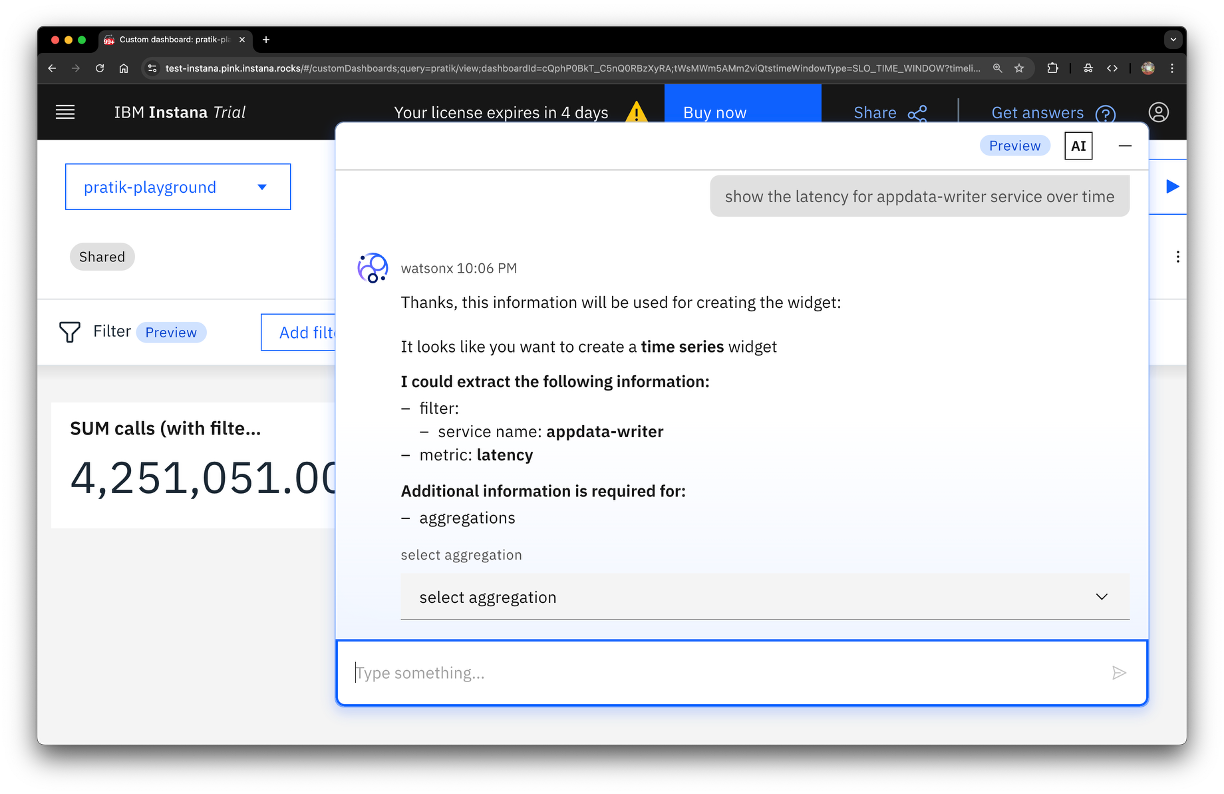Viewport: 1224px width, 794px height.
Task: Click the blue play arrow icon
Action: (x=1172, y=187)
